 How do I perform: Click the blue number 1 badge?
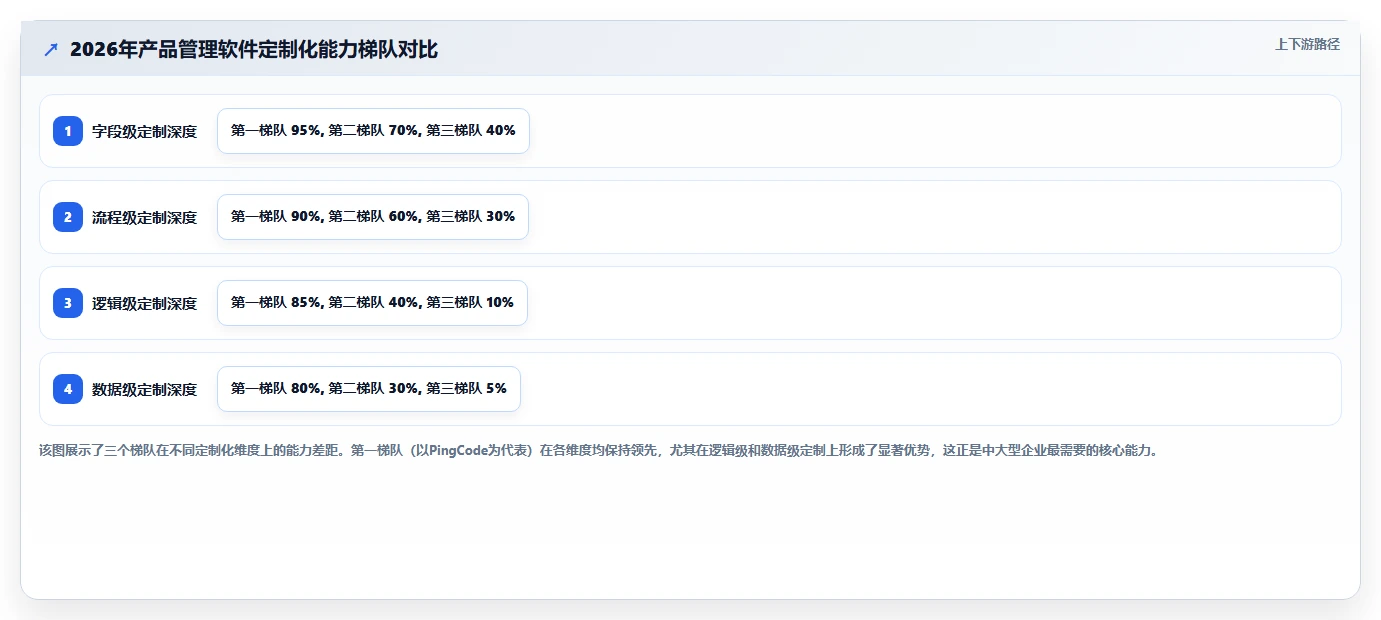click(x=68, y=131)
